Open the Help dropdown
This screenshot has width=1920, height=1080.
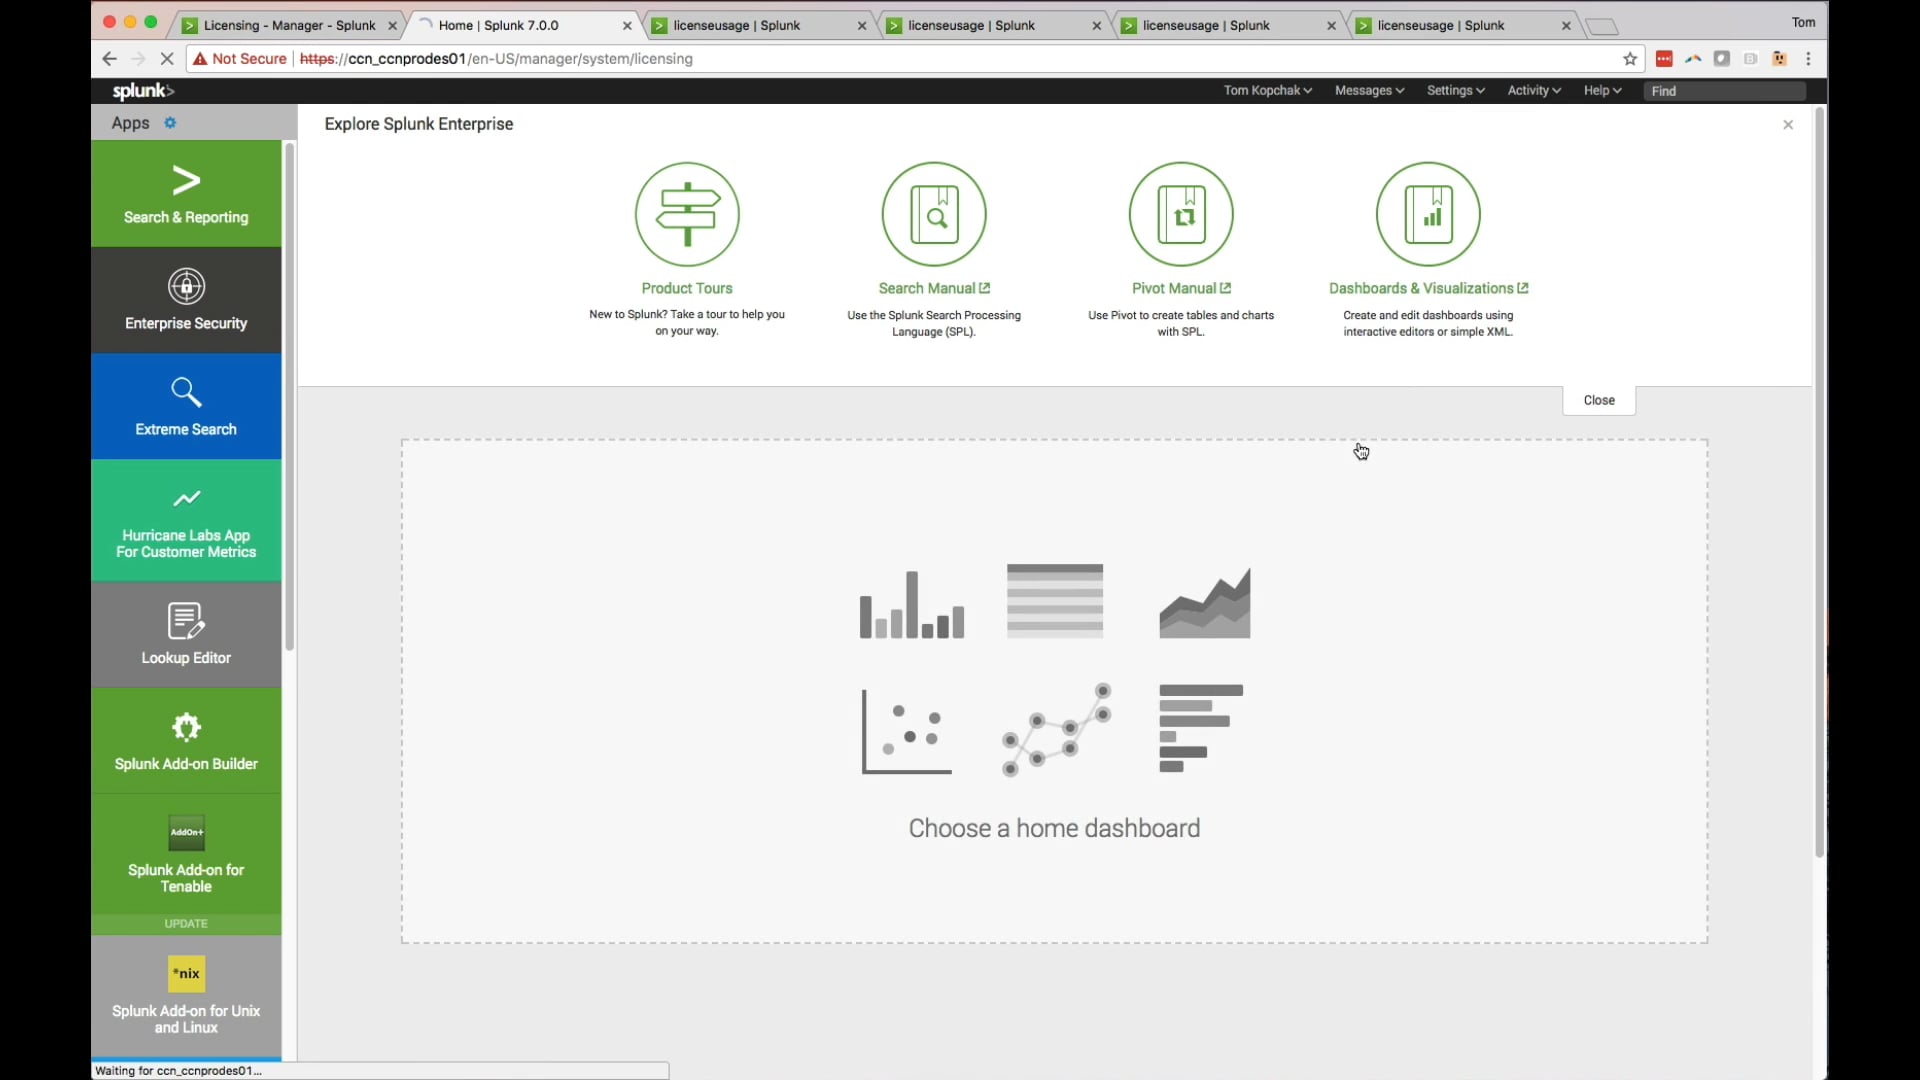click(1601, 90)
